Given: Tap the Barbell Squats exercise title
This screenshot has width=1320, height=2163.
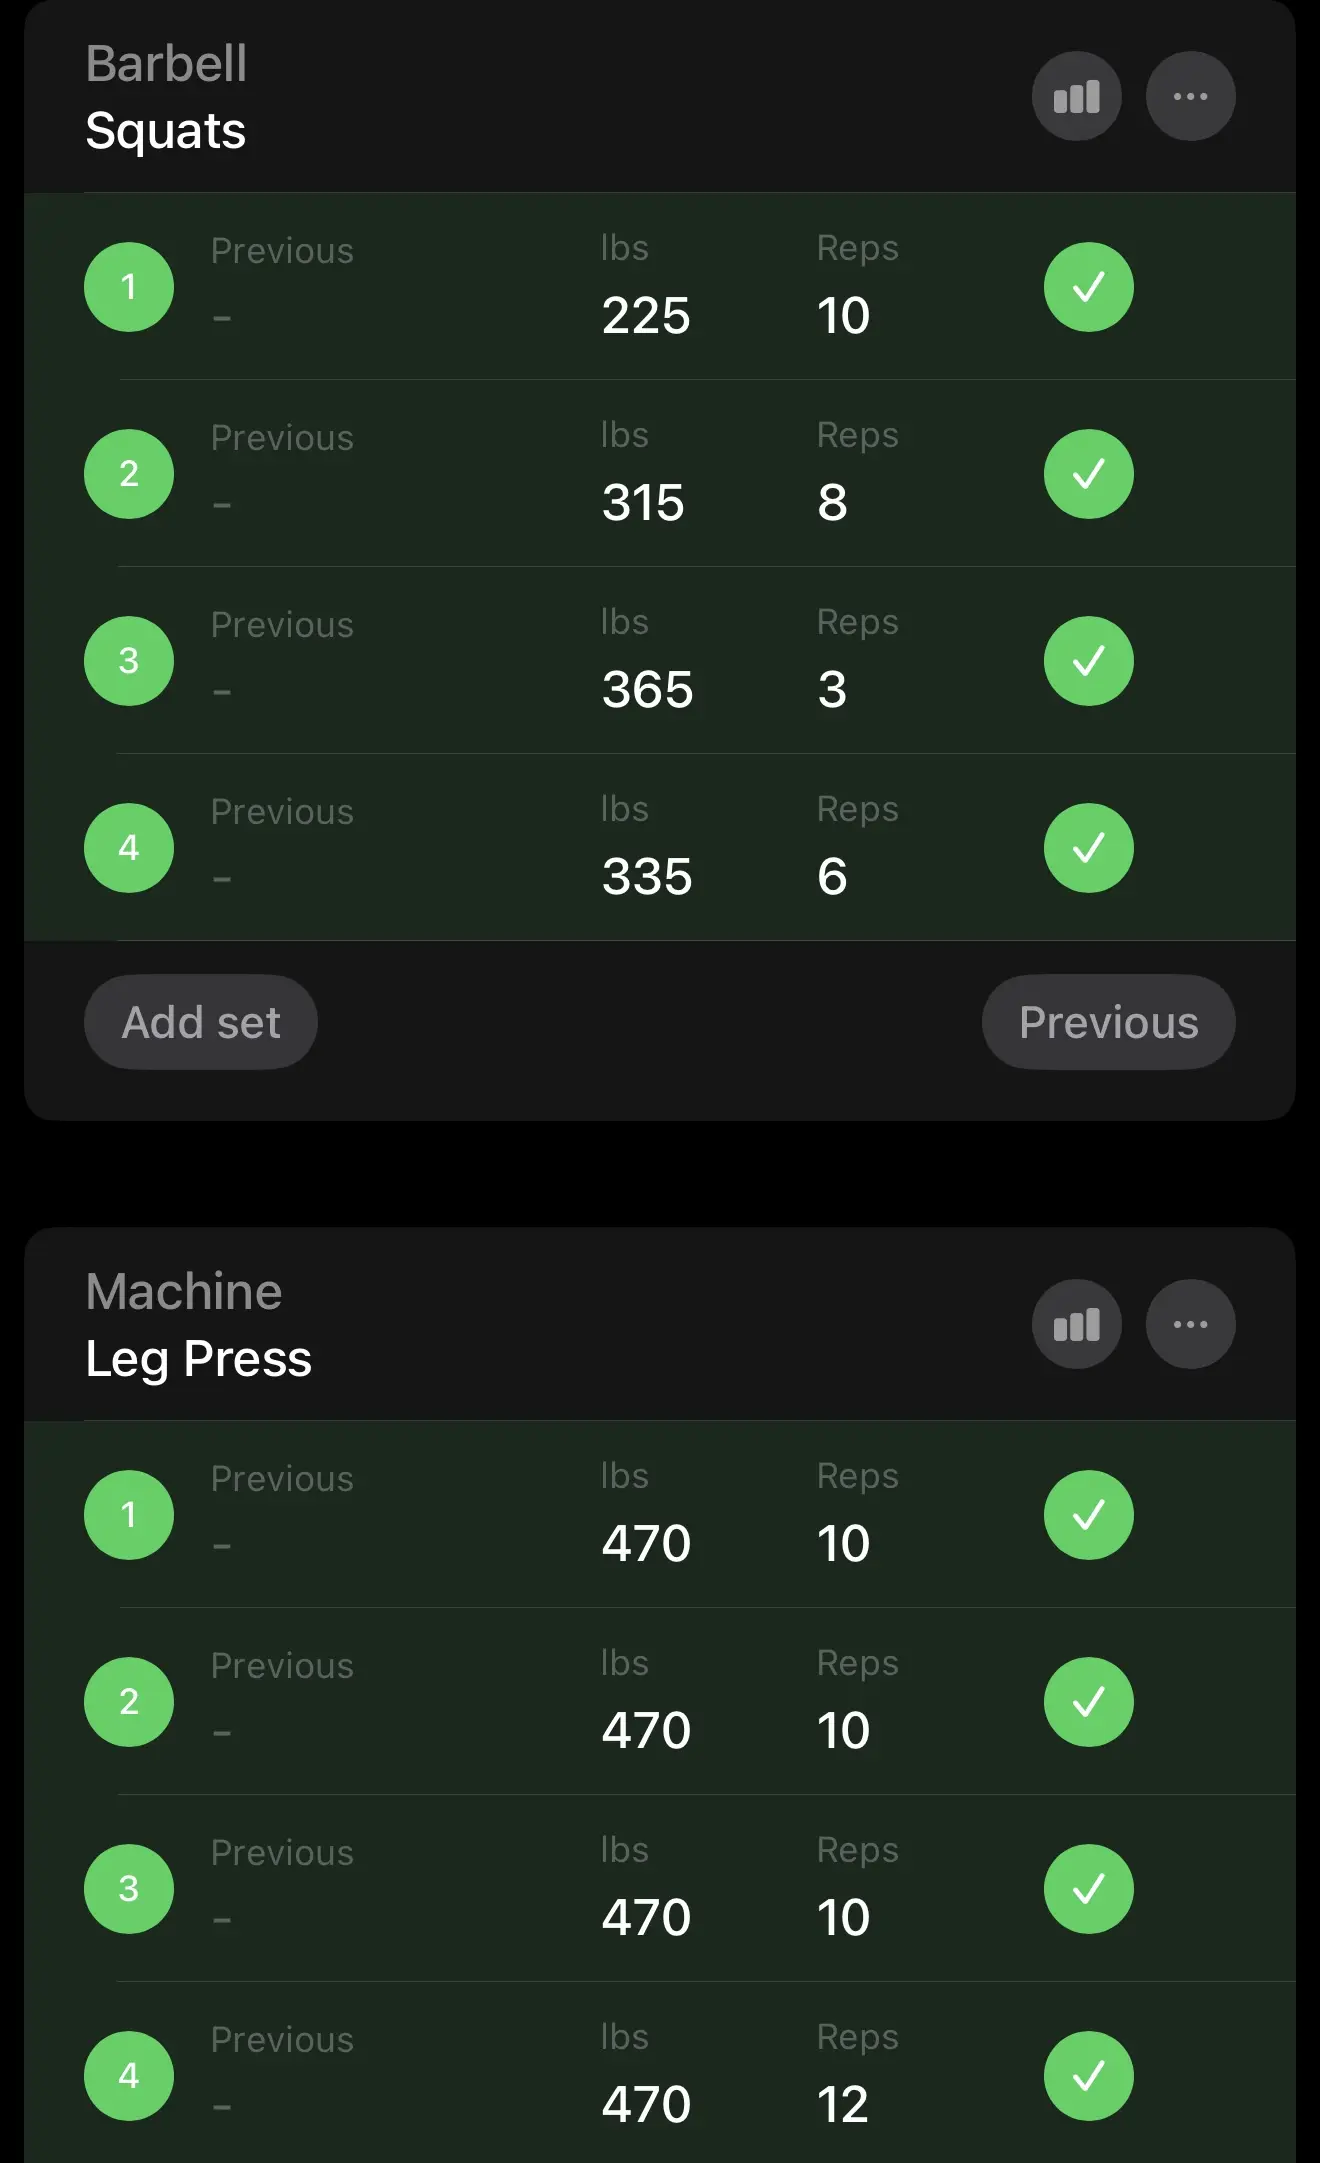Looking at the screenshot, I should click(x=166, y=98).
